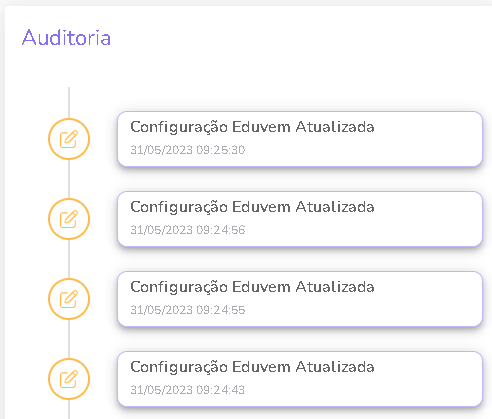Click the edit icon for the 09:24:55 entry
This screenshot has width=492, height=419.
pyautogui.click(x=69, y=299)
